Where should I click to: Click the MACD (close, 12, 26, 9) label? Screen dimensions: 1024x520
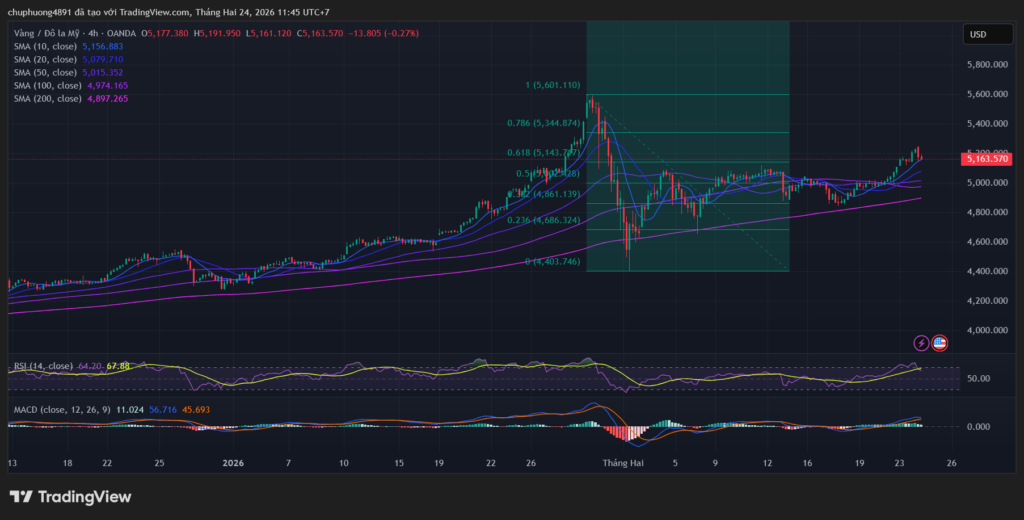click(62, 410)
